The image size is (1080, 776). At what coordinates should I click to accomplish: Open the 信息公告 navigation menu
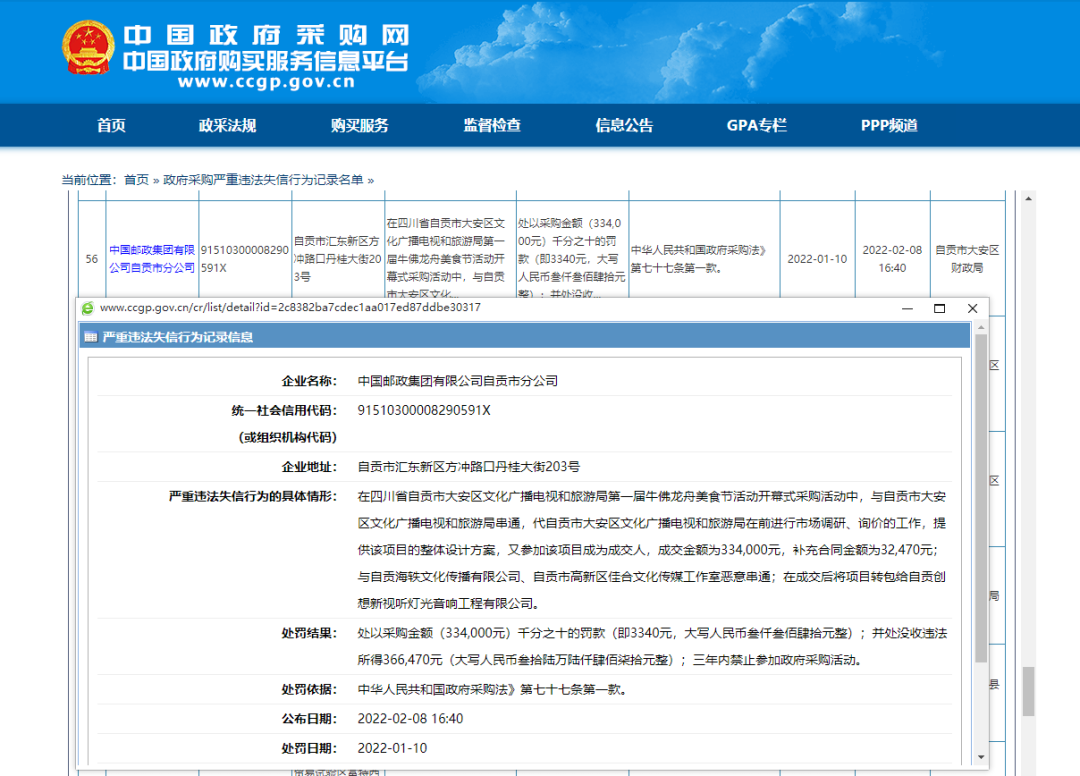pyautogui.click(x=624, y=125)
